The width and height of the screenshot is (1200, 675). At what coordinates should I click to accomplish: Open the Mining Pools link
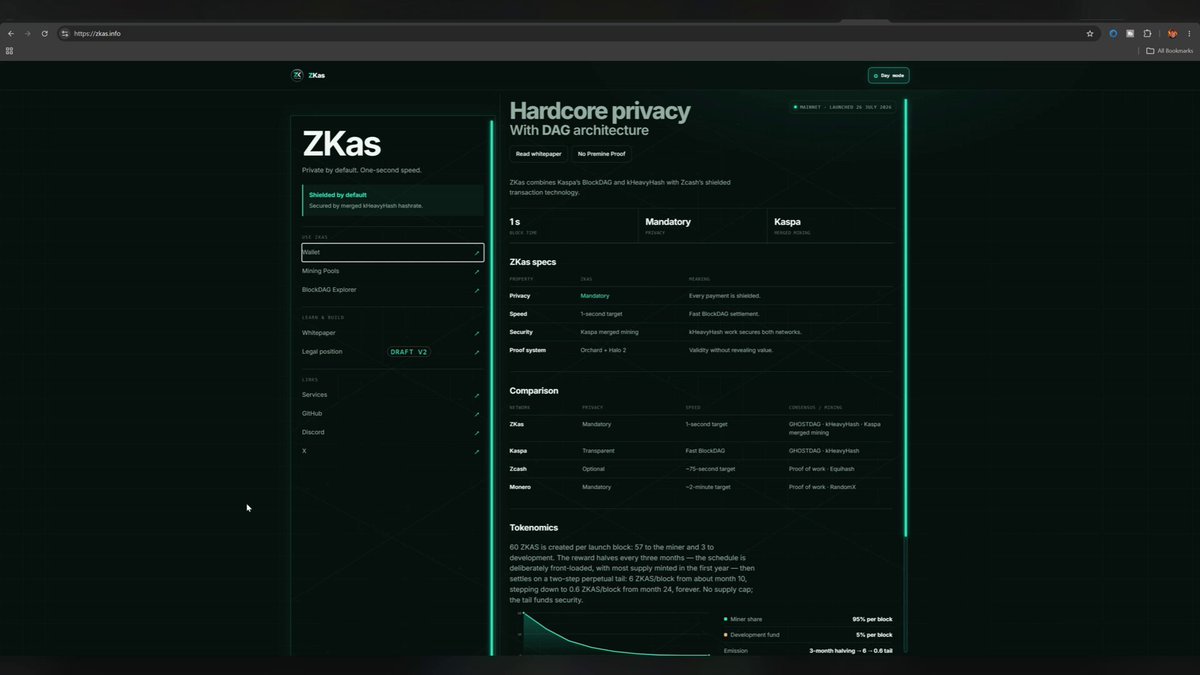click(x=392, y=271)
